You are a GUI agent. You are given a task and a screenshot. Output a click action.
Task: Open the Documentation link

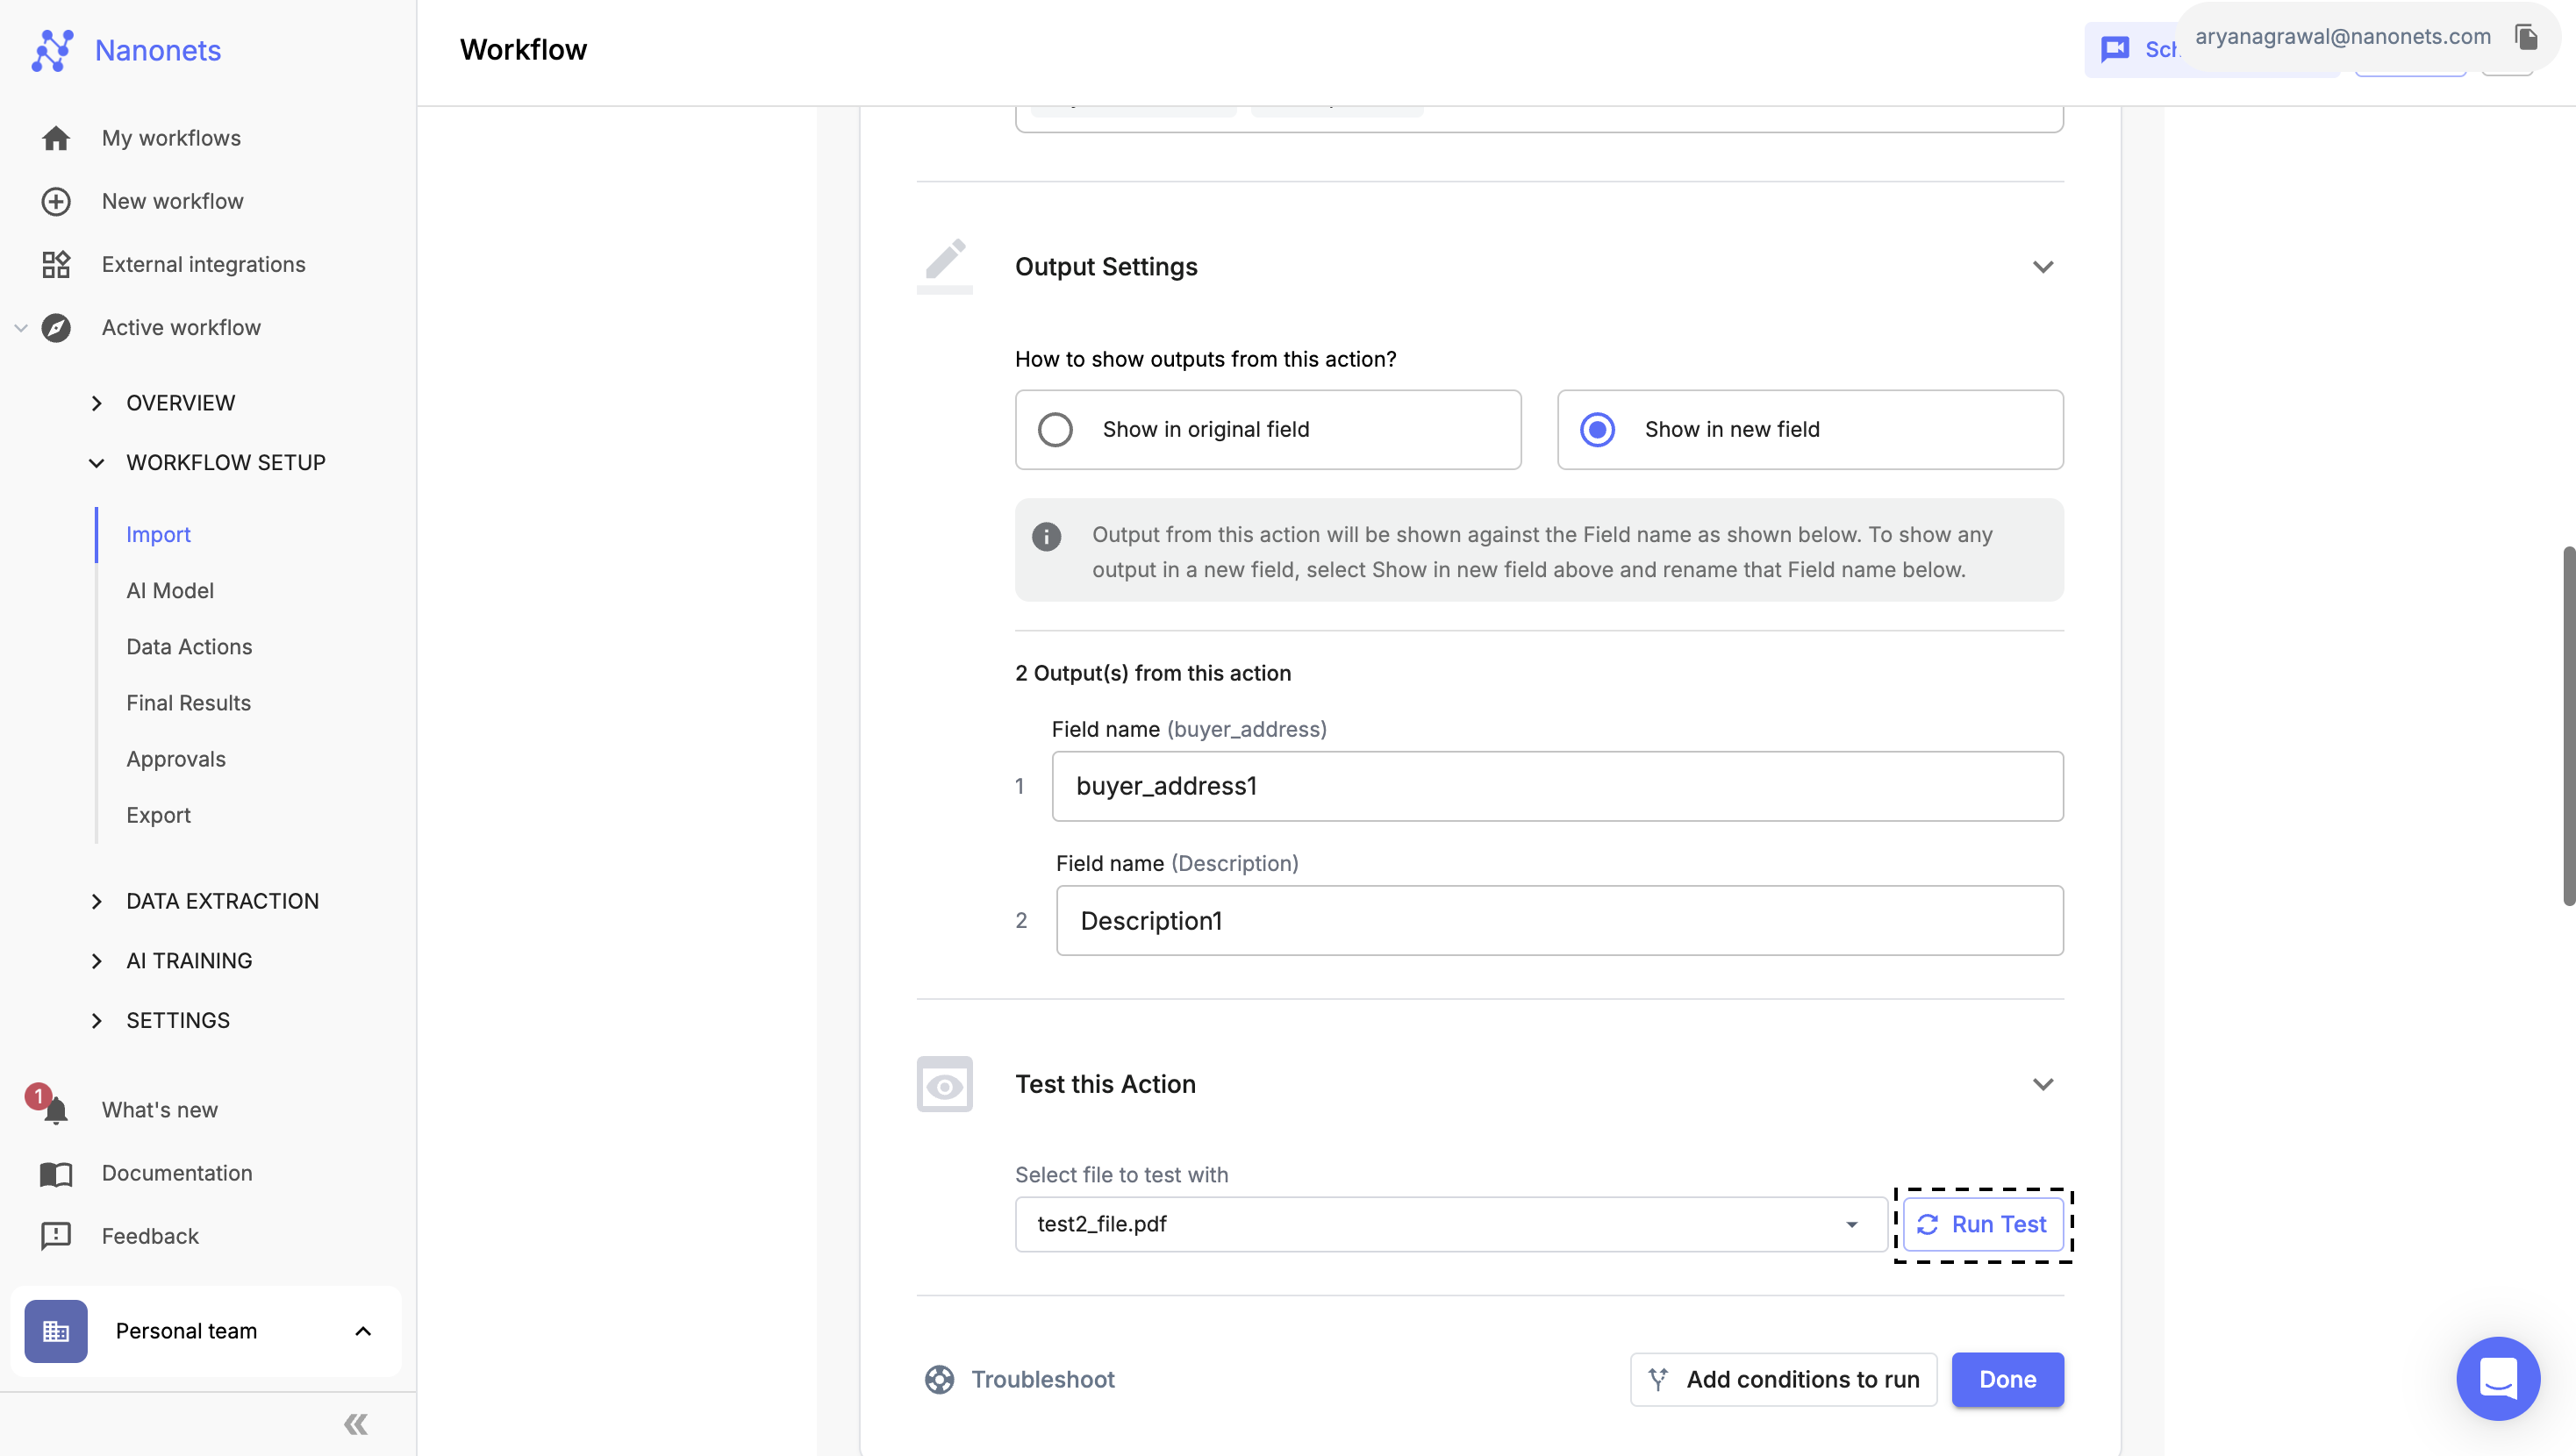tap(177, 1173)
